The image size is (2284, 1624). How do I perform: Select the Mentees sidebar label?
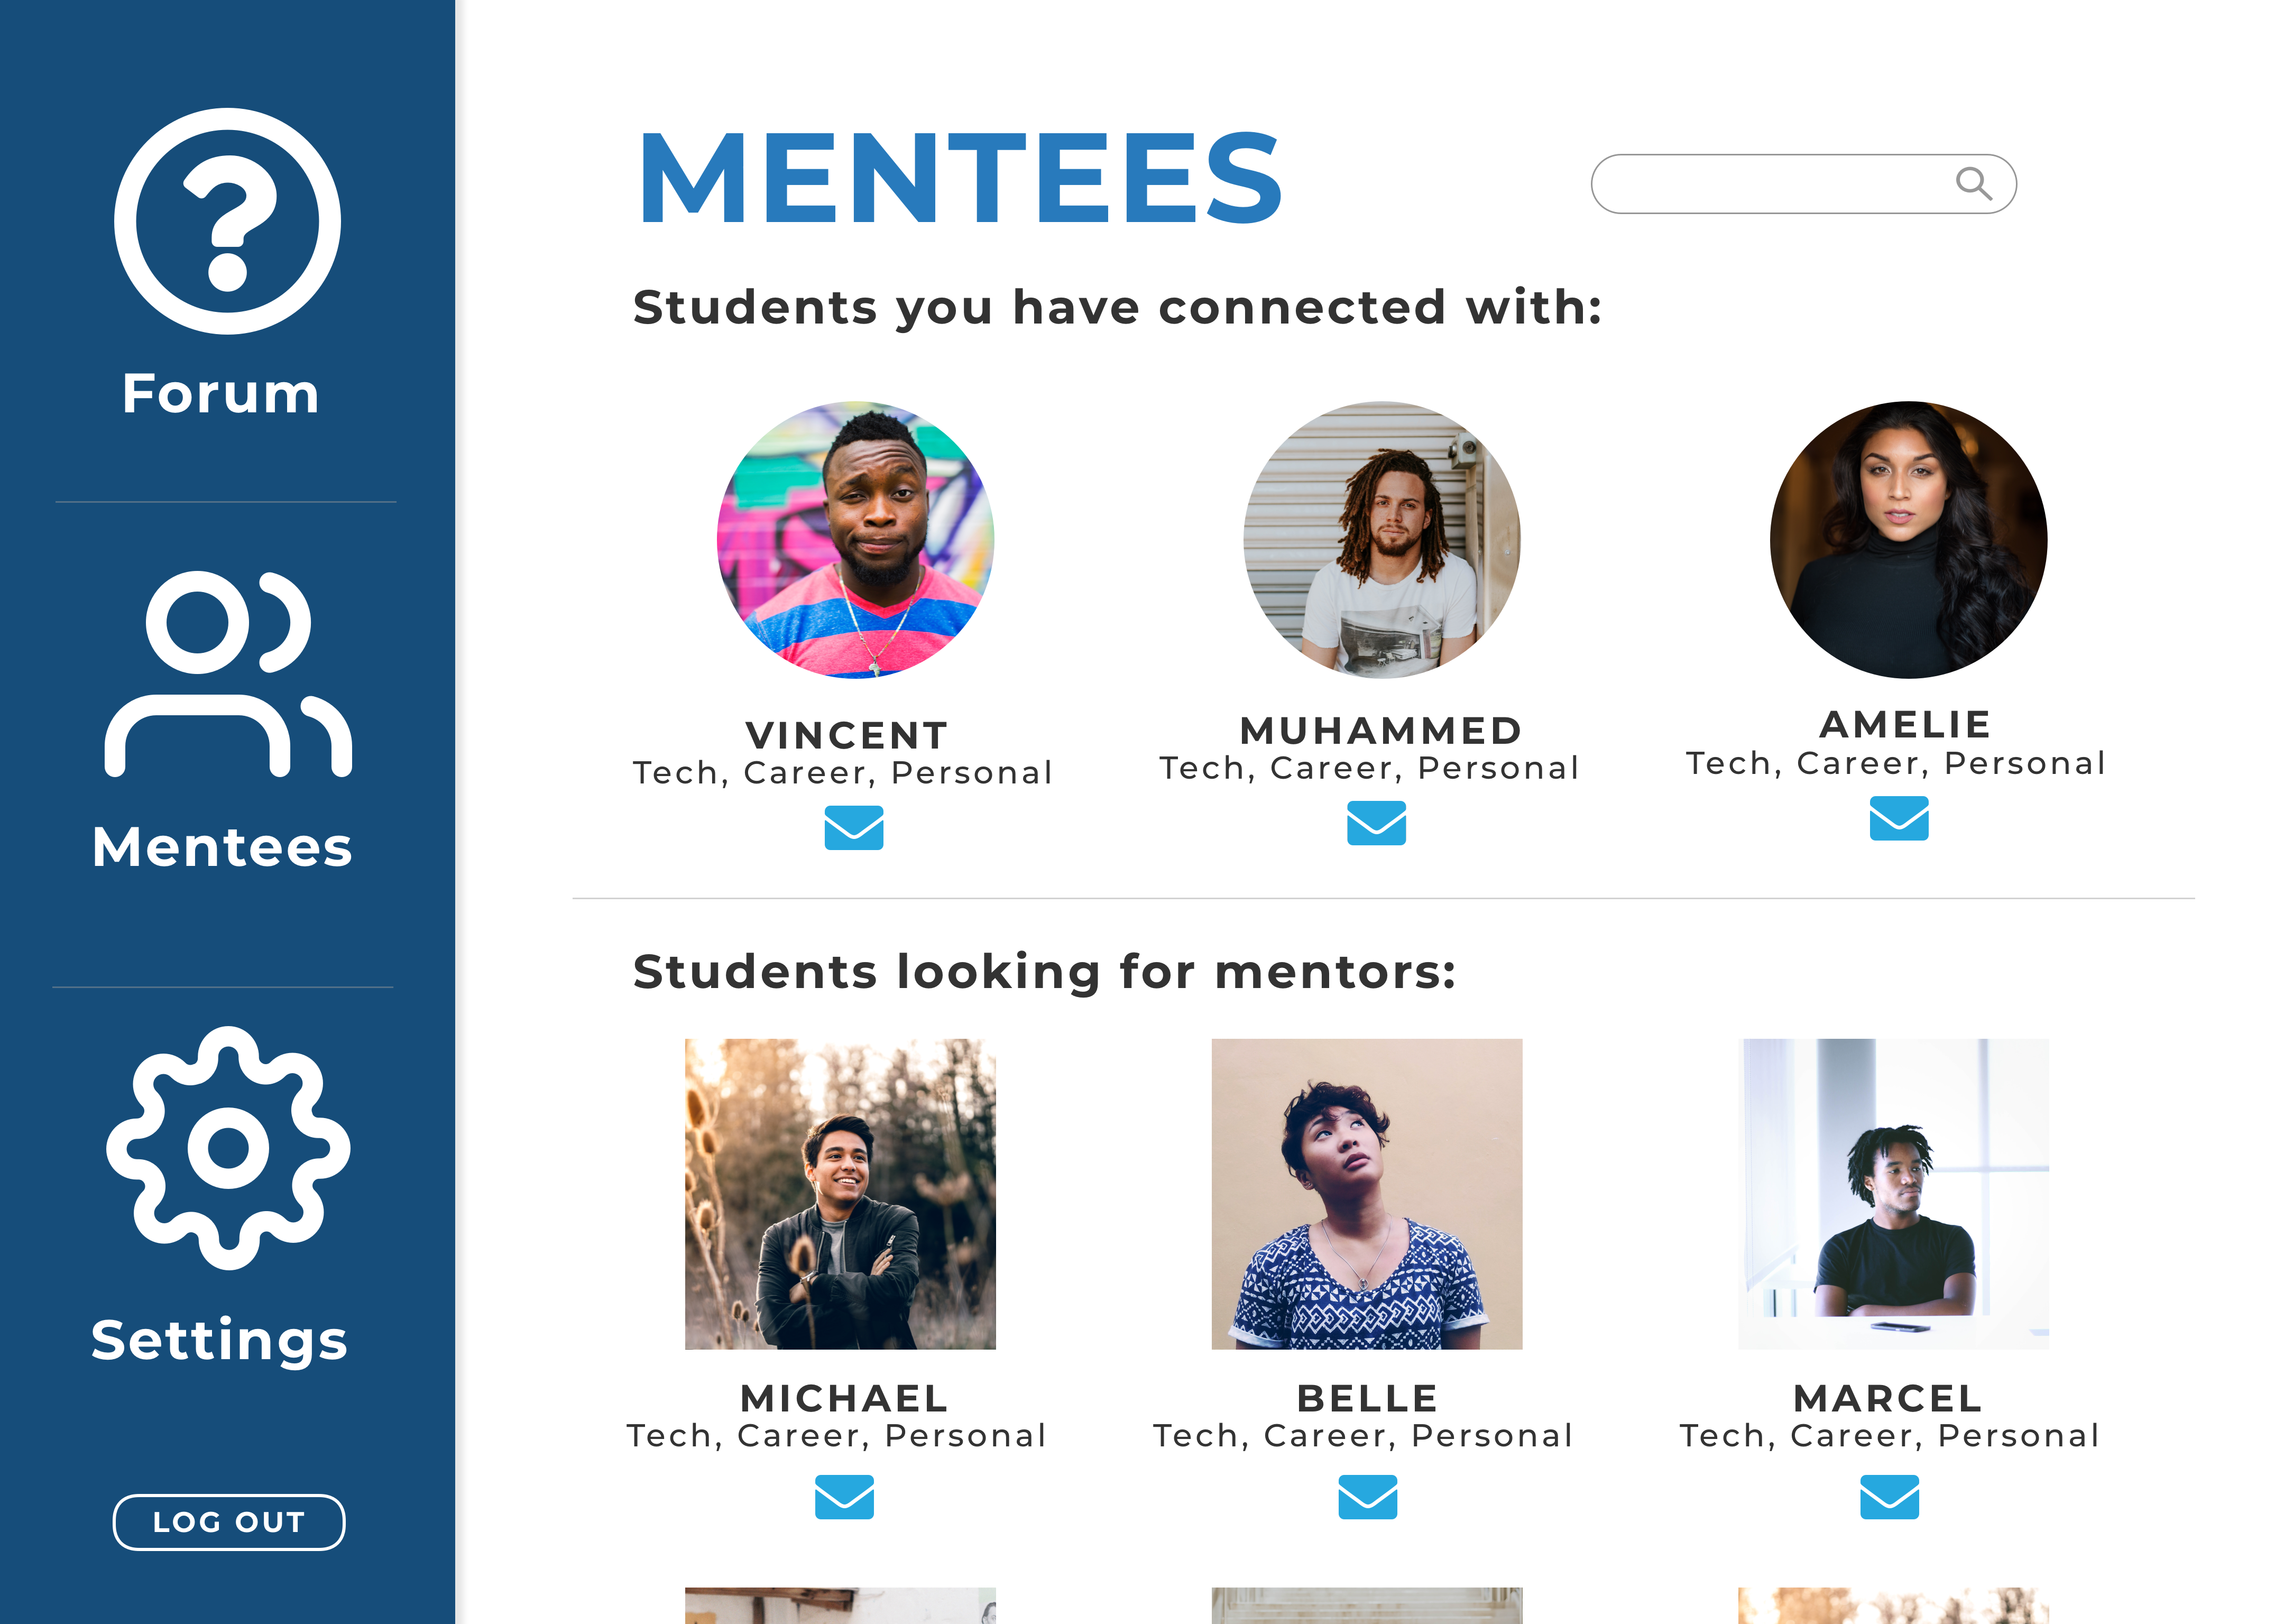222,847
